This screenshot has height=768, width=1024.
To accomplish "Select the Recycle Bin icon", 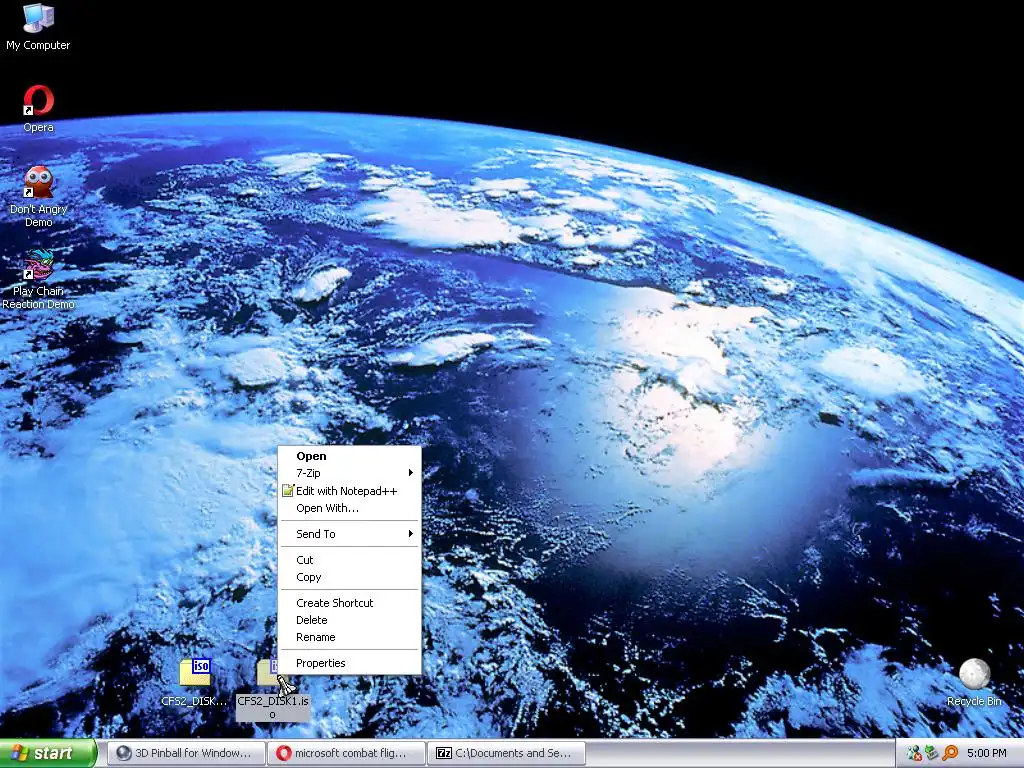I will [x=974, y=673].
